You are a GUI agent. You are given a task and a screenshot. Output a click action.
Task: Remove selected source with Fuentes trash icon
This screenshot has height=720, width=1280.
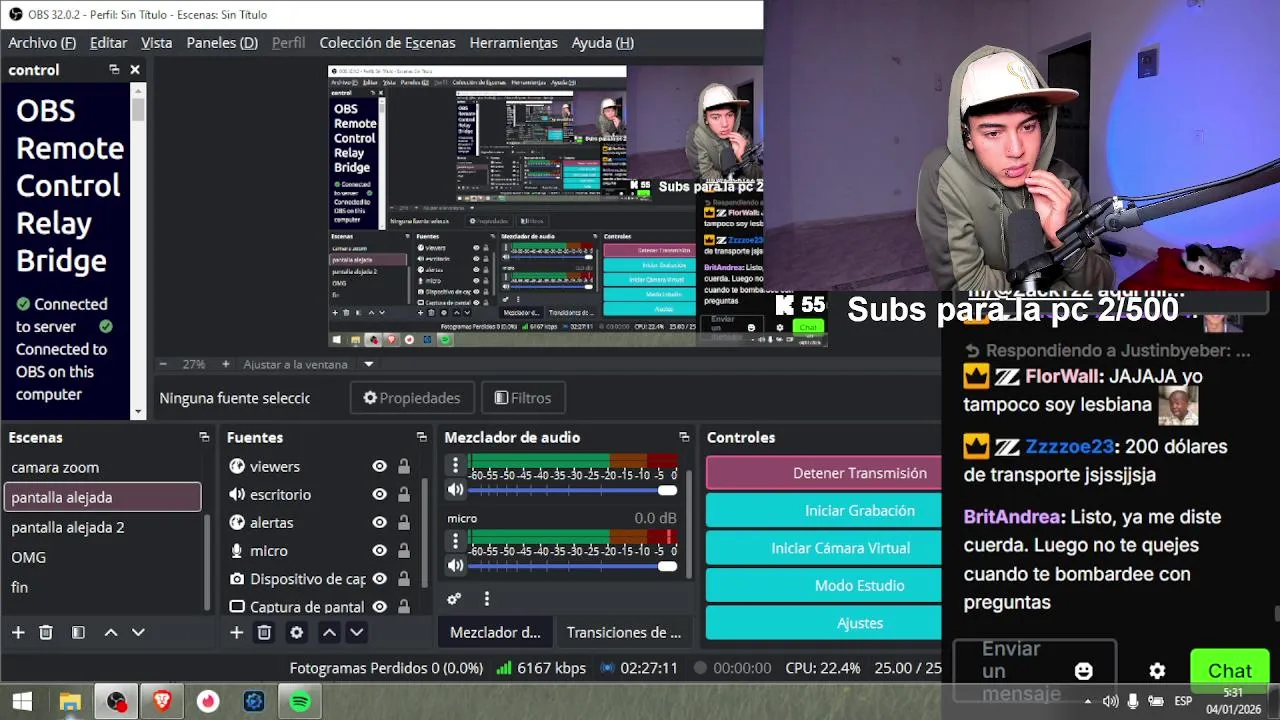pyautogui.click(x=264, y=632)
